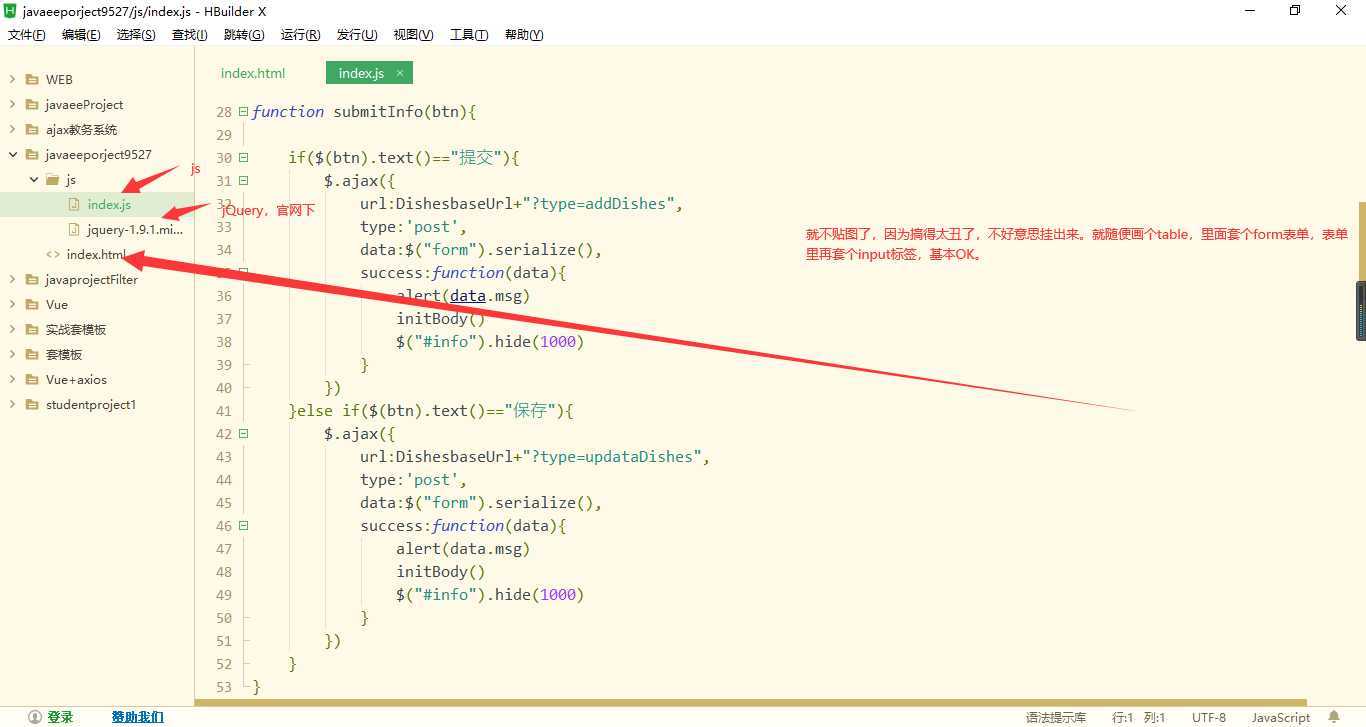
Task: Click the index.html code-file icon in tree
Action: pos(53,254)
